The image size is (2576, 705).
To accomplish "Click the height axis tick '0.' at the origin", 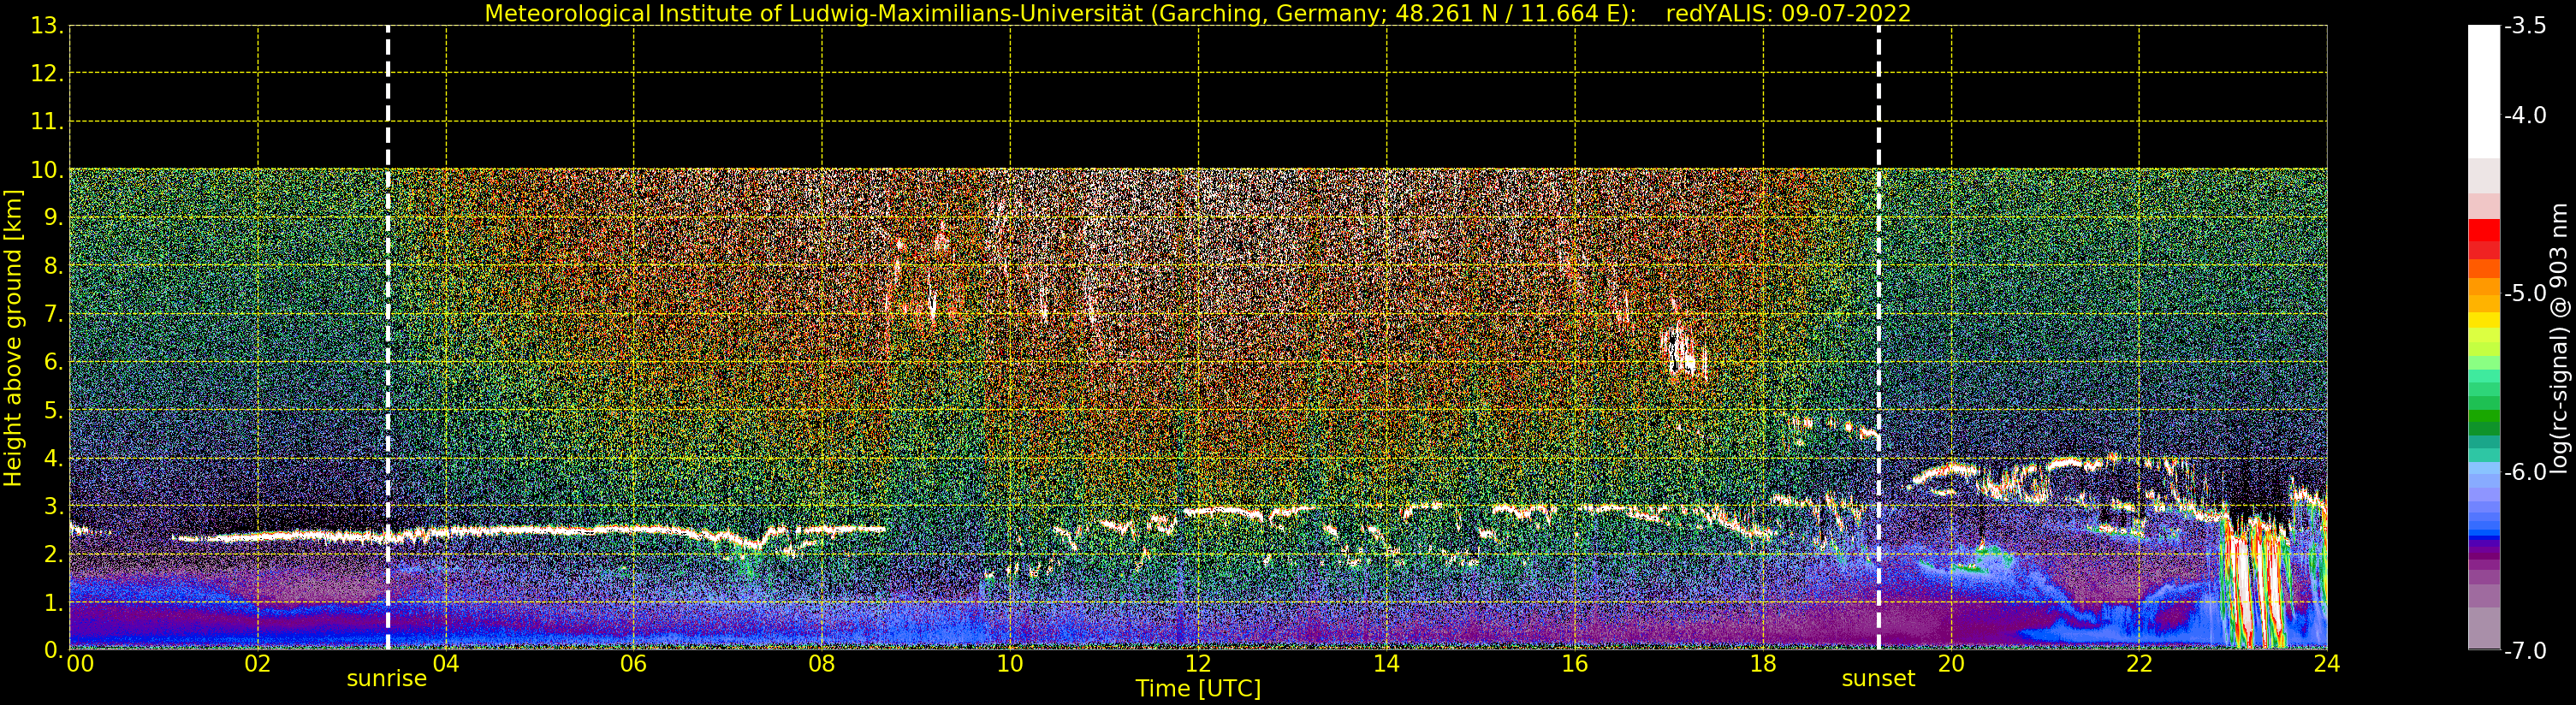I will pos(54,650).
